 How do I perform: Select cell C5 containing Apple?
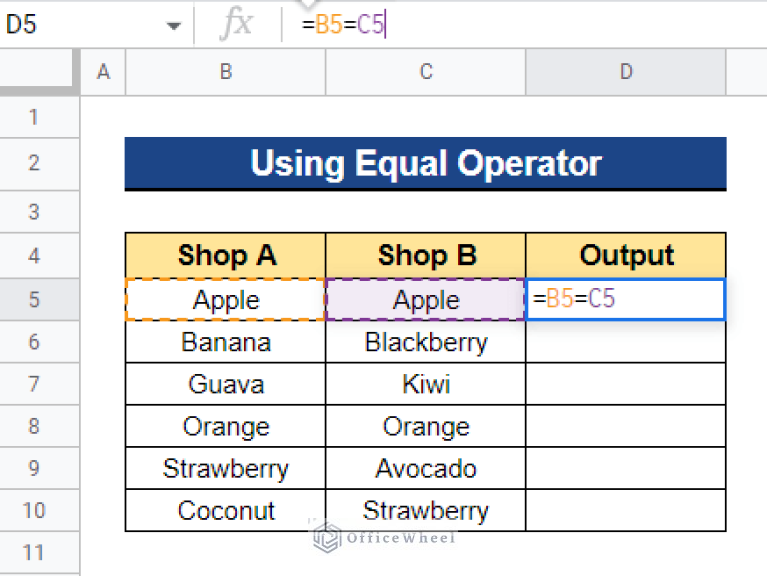pos(426,300)
